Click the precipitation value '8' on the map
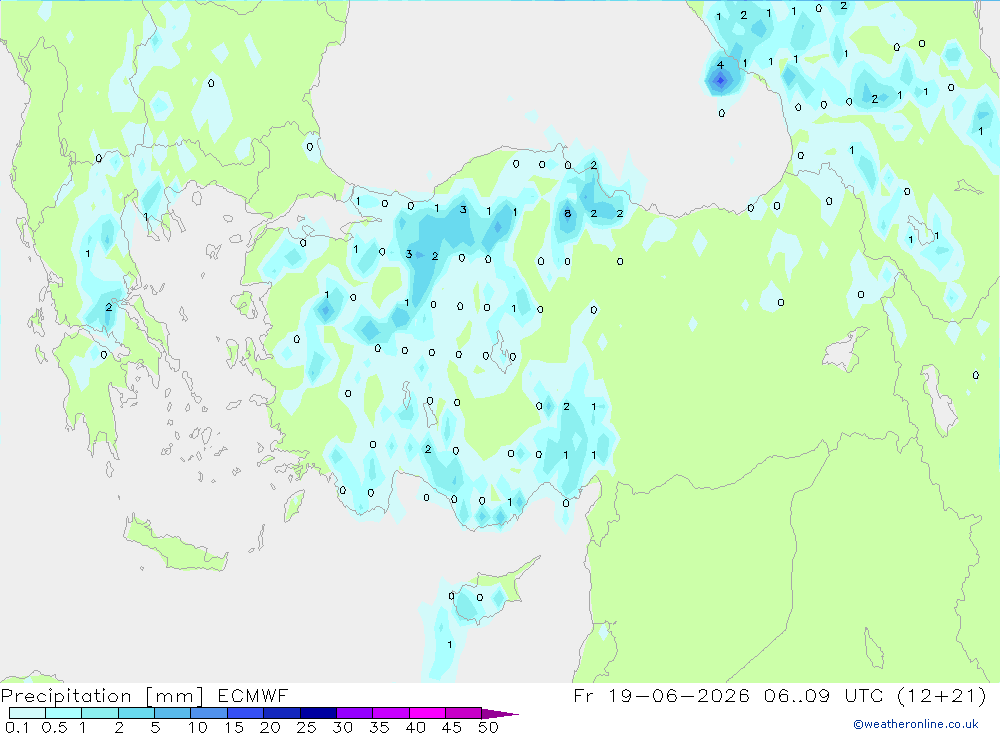 (x=568, y=214)
